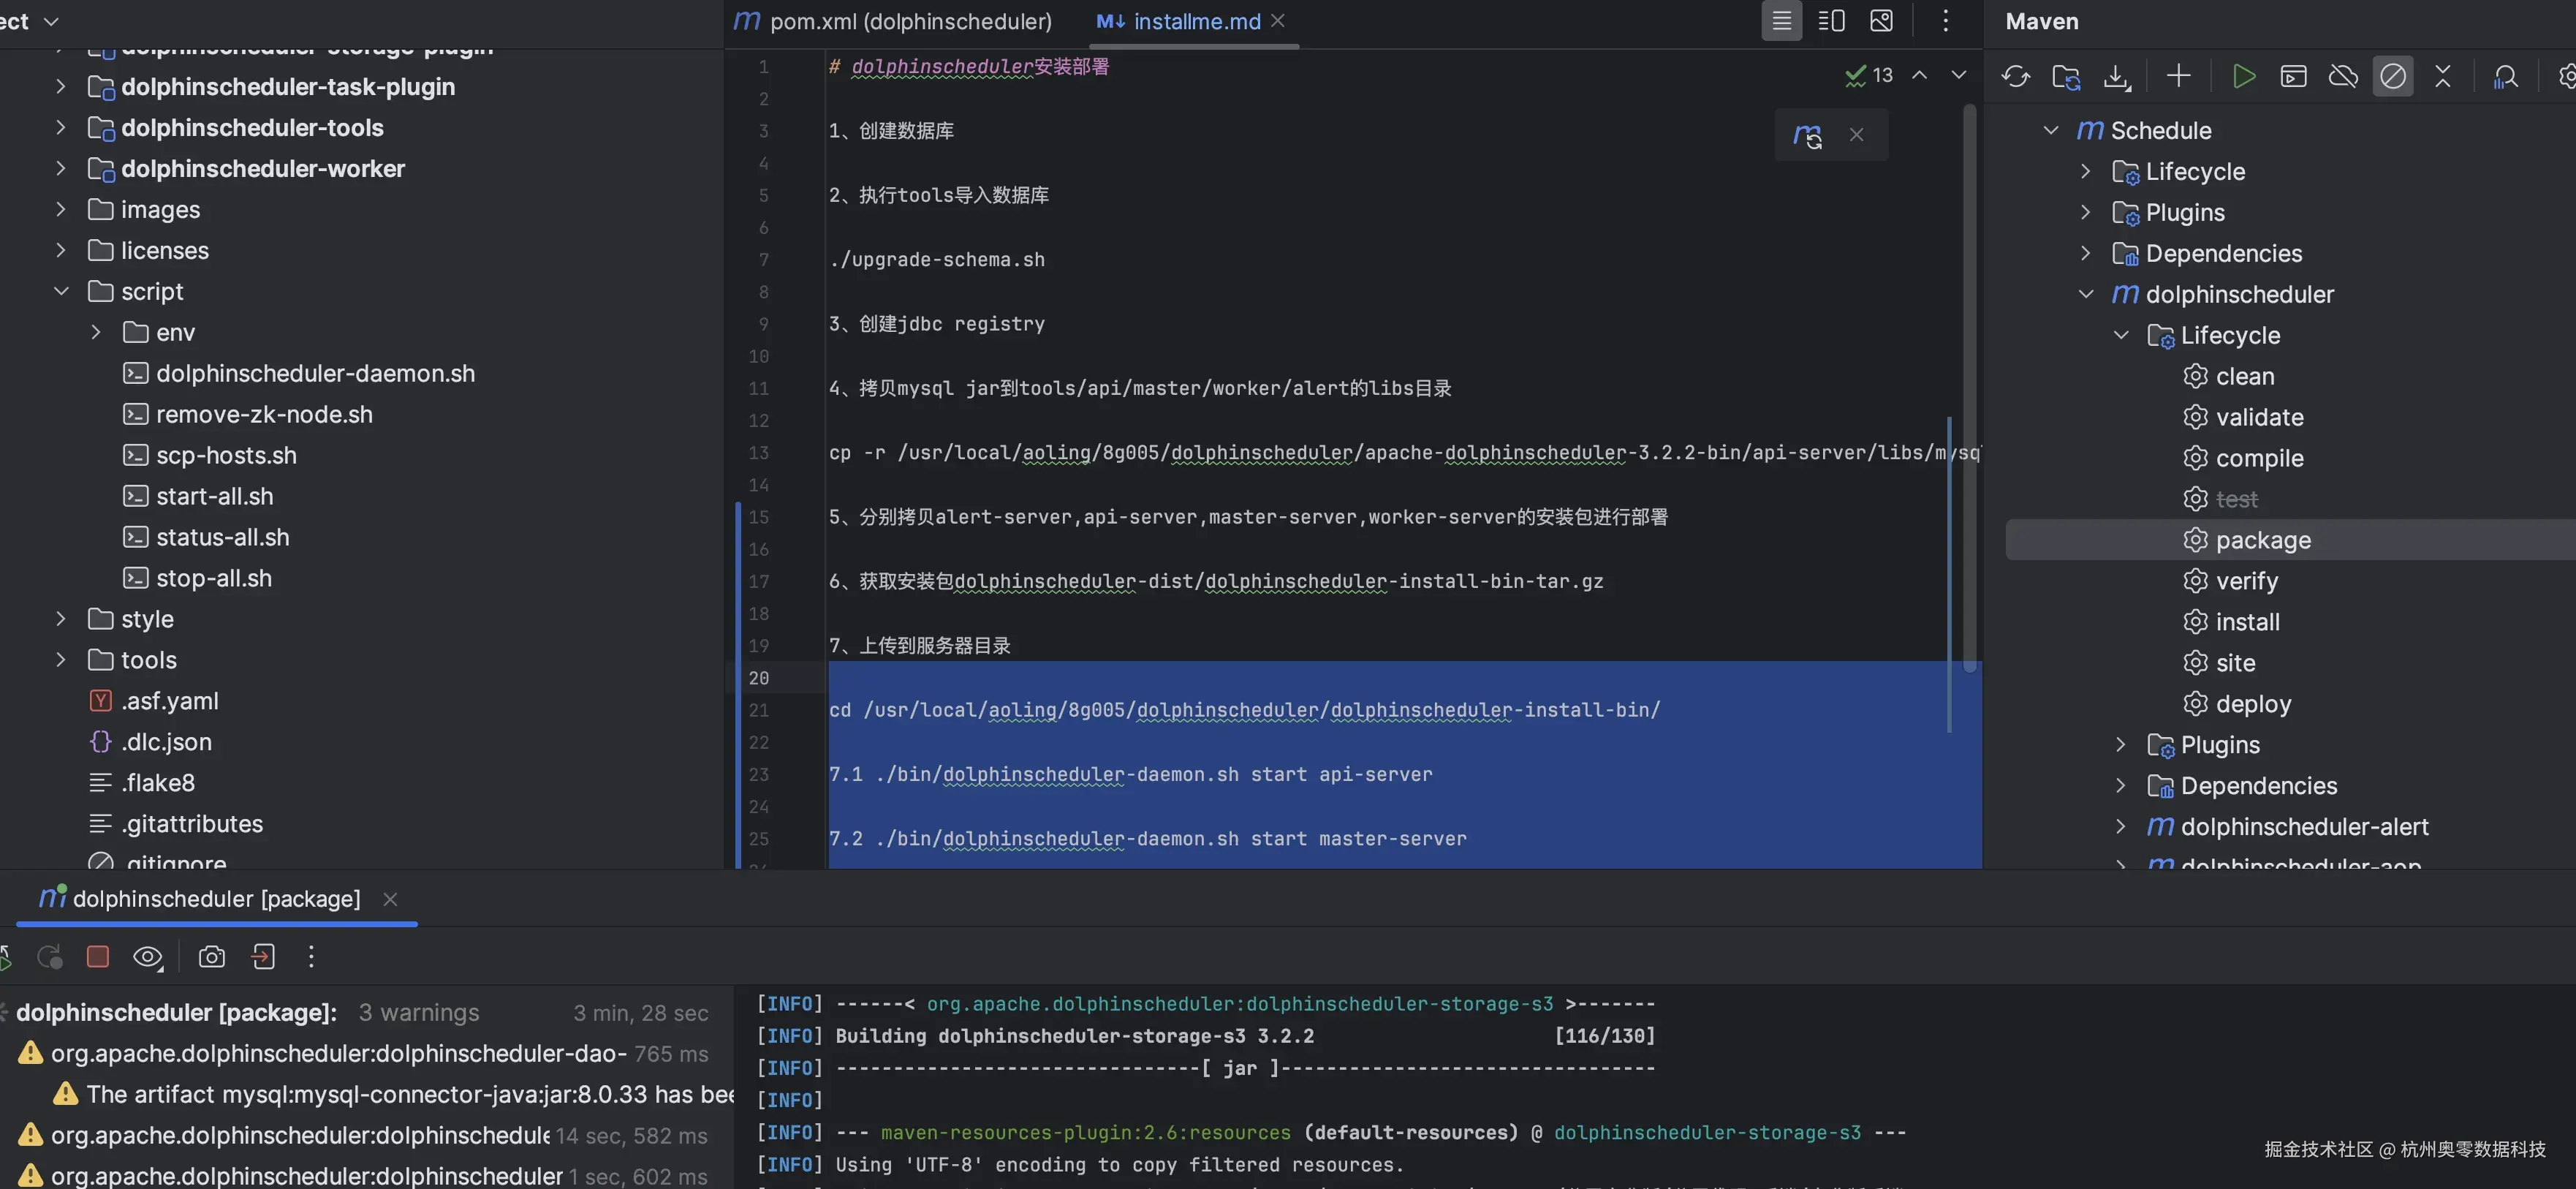
Task: Run the package lifecycle goal
Action: click(2264, 539)
